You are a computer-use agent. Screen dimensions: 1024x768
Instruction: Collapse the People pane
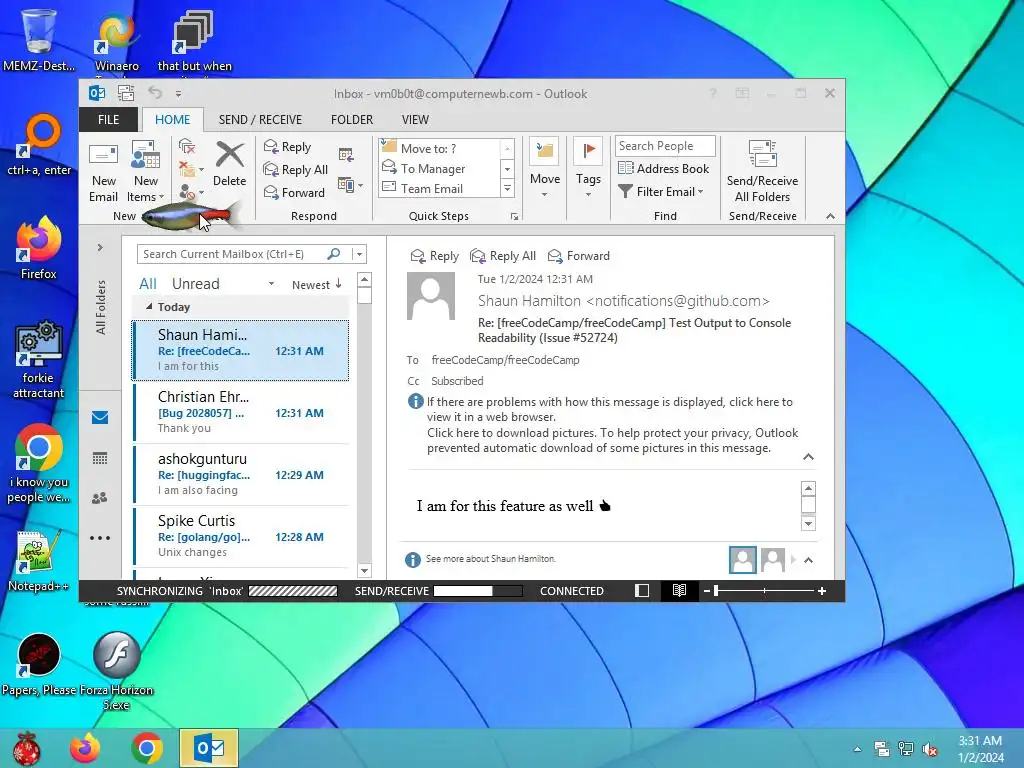click(808, 560)
